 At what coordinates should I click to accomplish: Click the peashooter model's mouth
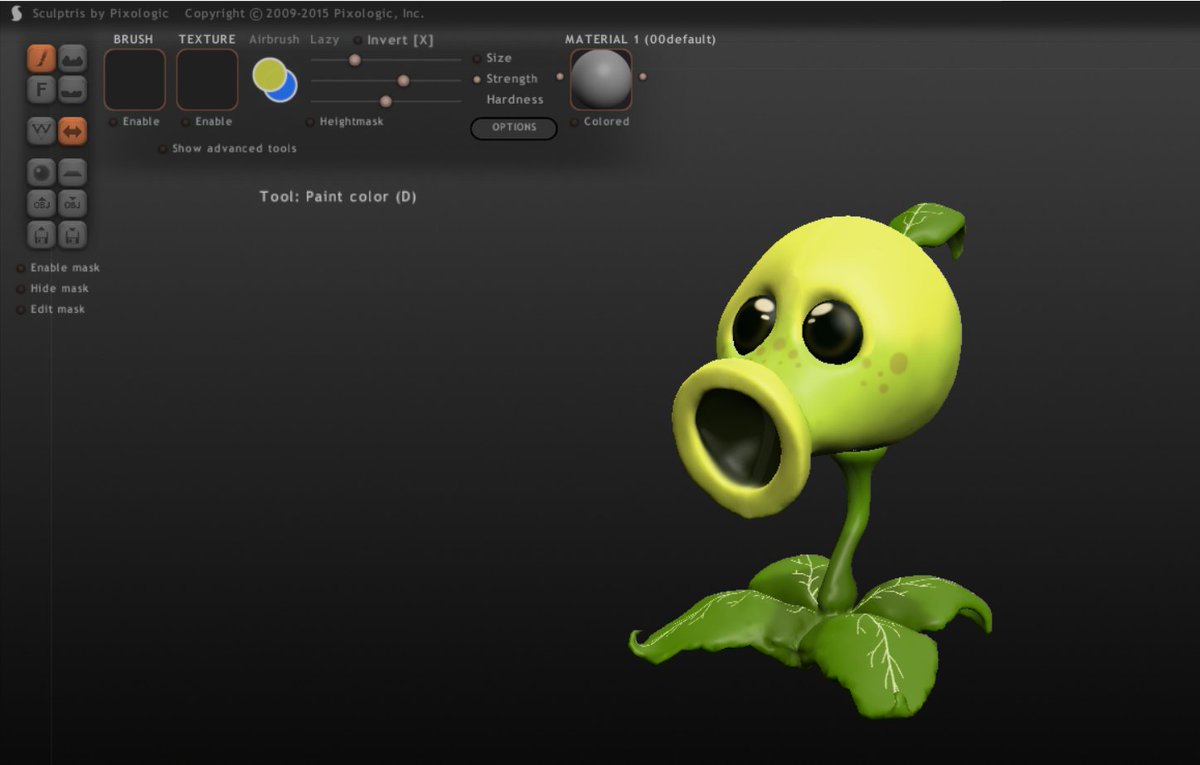tap(739, 437)
